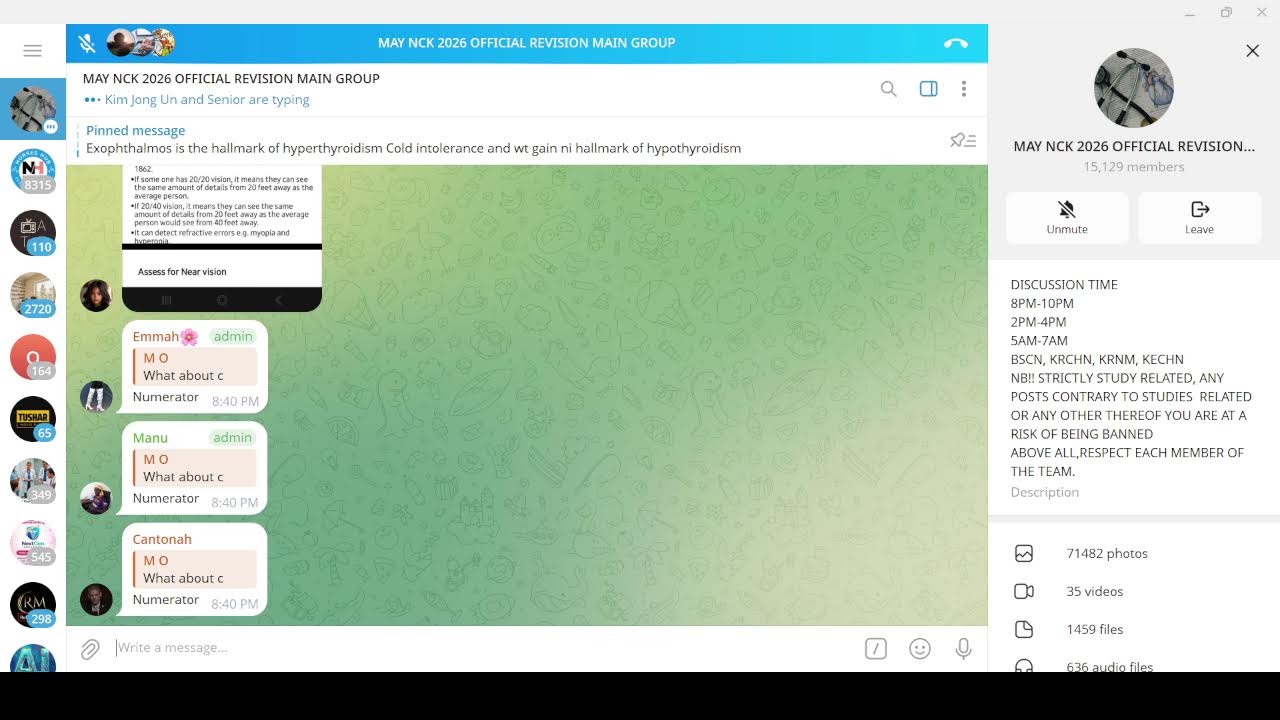Click Manu's admin badge
The height and width of the screenshot is (720, 1280).
[233, 438]
